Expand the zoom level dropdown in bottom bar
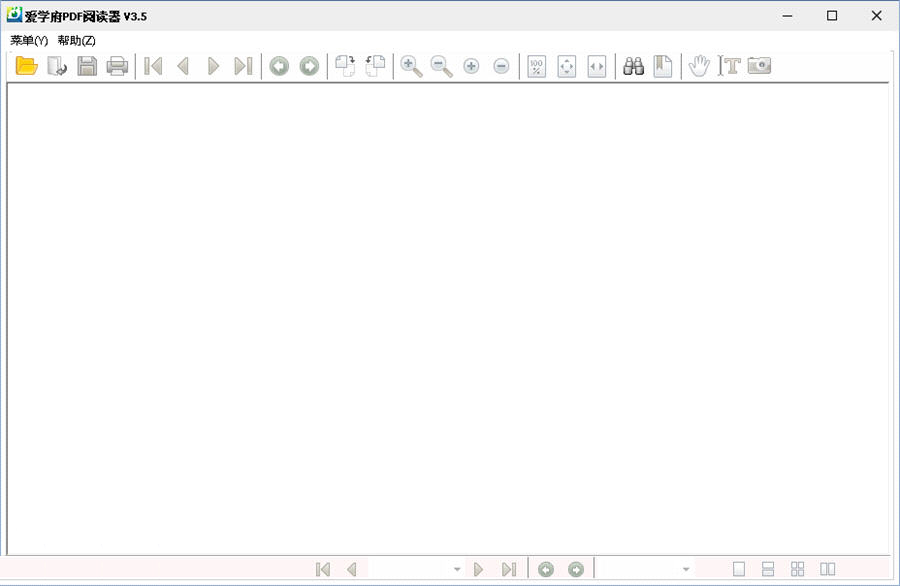 (686, 569)
